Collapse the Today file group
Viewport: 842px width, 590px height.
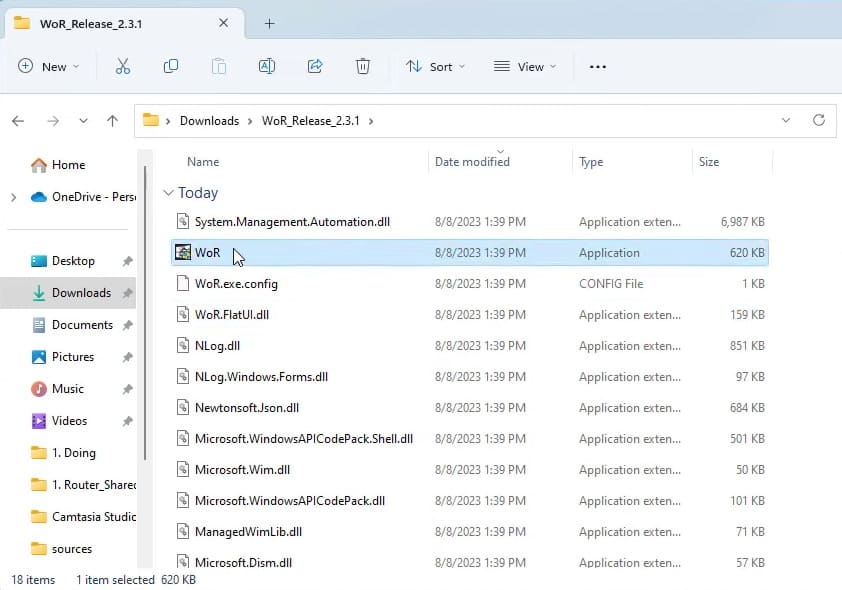pos(169,193)
